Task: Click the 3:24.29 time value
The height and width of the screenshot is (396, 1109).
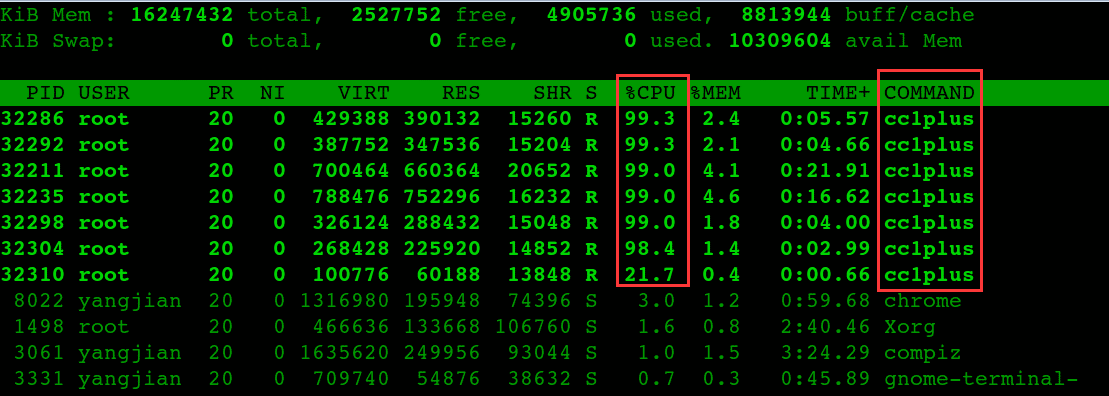Action: tap(825, 353)
